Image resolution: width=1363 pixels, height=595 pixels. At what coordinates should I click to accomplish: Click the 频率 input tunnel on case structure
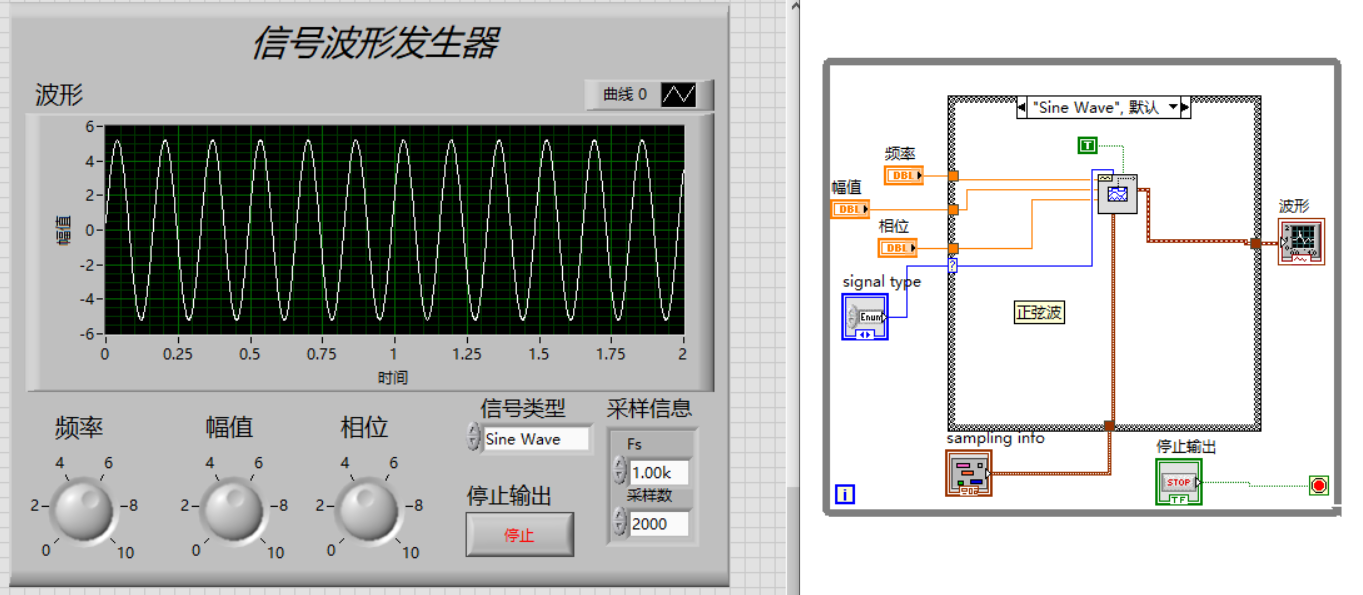tap(953, 176)
